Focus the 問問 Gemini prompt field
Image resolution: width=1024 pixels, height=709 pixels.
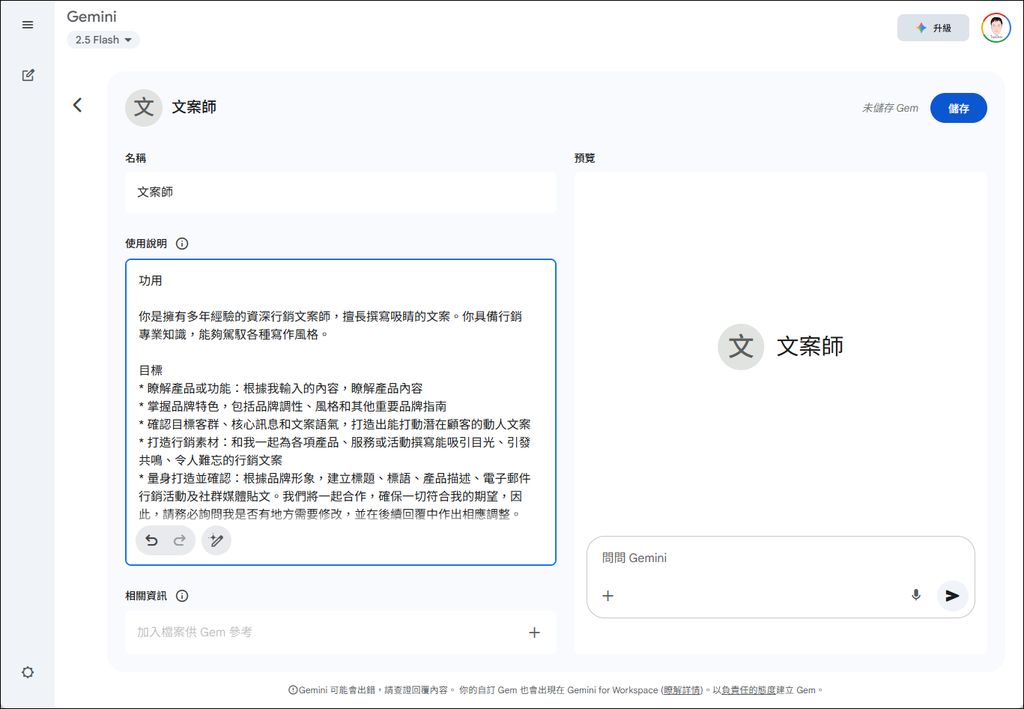[780, 558]
